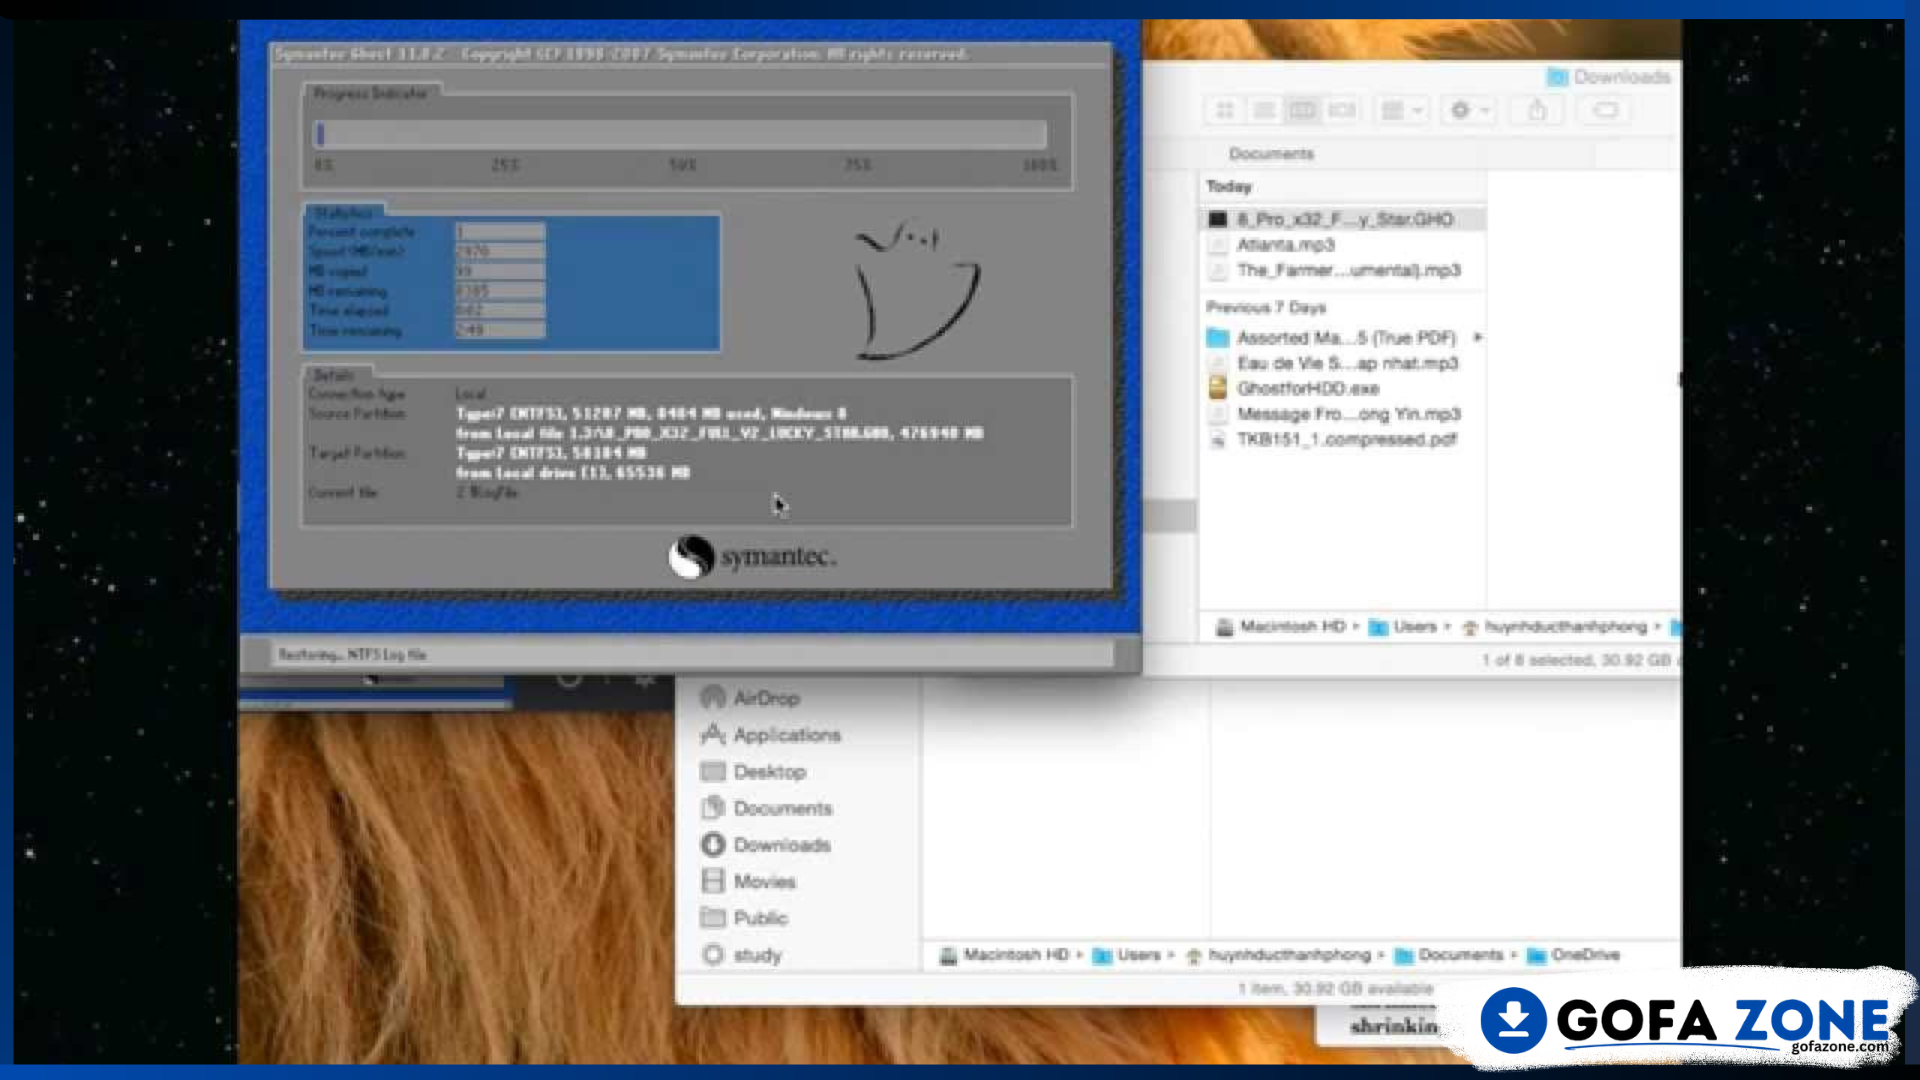Viewport: 1920px width, 1080px height.
Task: Click Macintosh HD in upper Finder path bar
Action: (x=1280, y=627)
